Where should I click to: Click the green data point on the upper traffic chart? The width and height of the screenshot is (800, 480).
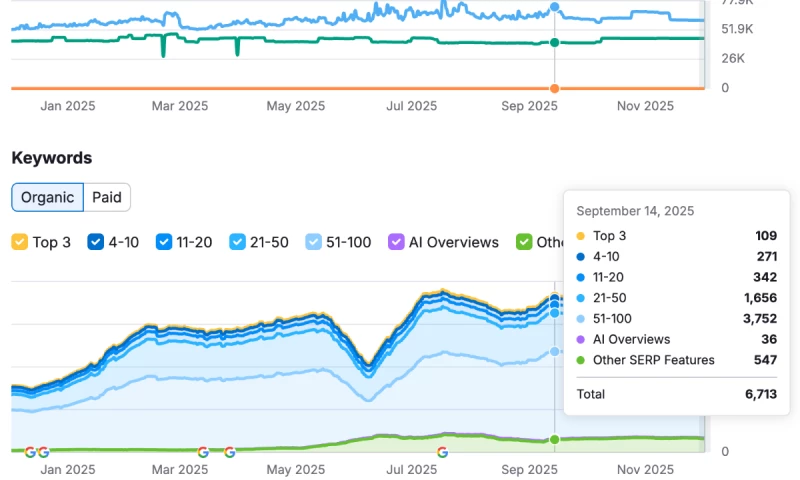[555, 42]
